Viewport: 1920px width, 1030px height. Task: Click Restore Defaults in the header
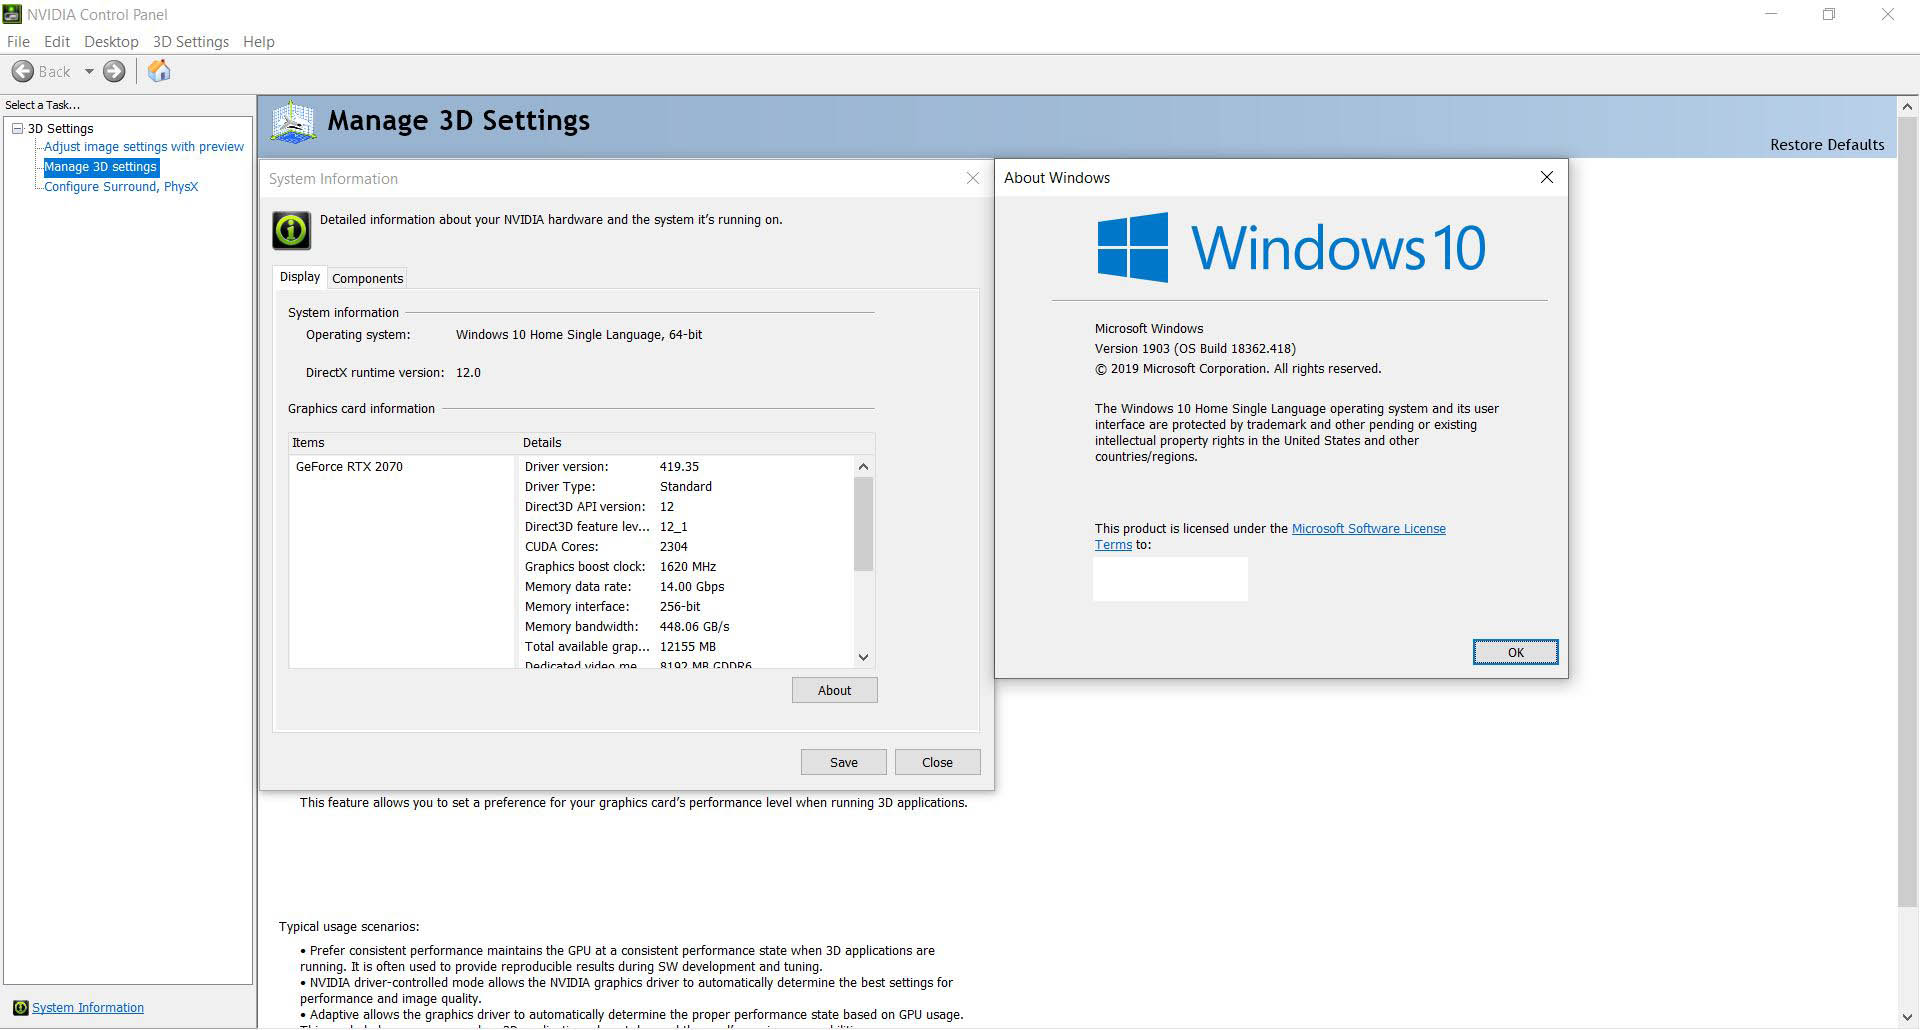point(1826,145)
